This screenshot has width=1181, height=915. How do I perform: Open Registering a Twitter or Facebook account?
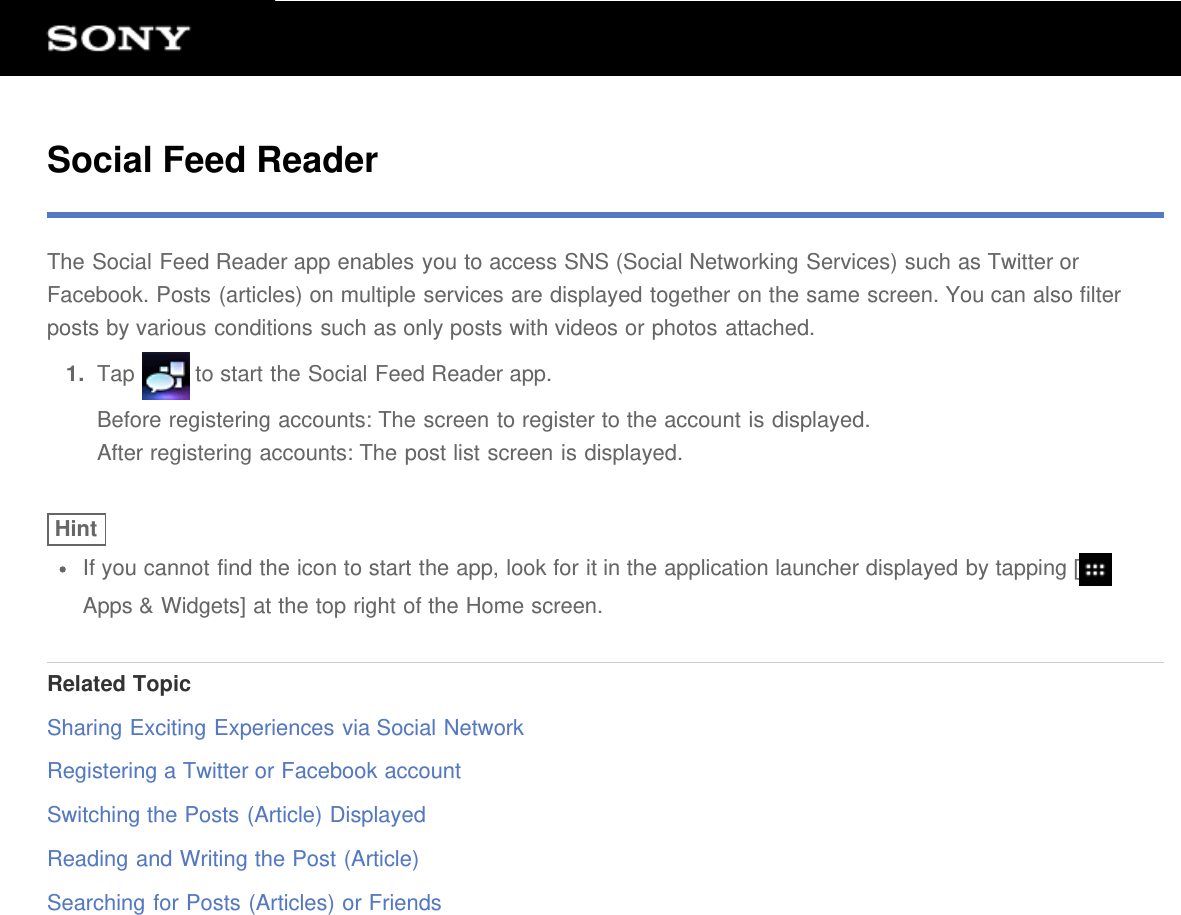pos(254,771)
